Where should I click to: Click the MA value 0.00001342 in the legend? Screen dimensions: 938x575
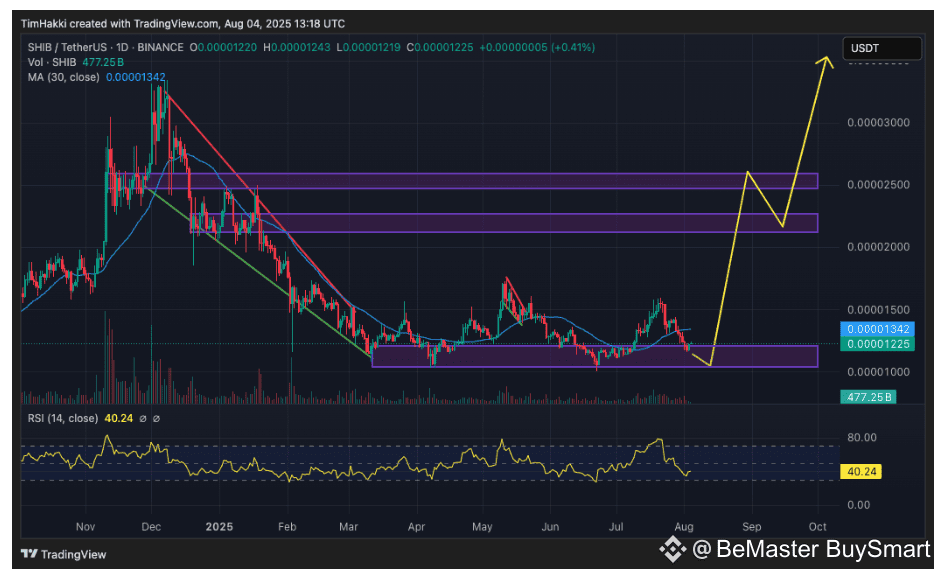pos(136,77)
